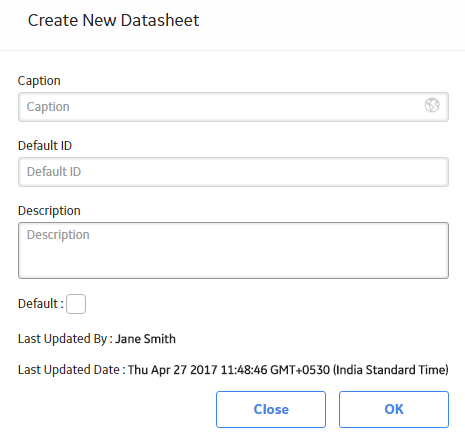Click the Caption field label
The height and width of the screenshot is (445, 465).
(x=39, y=81)
